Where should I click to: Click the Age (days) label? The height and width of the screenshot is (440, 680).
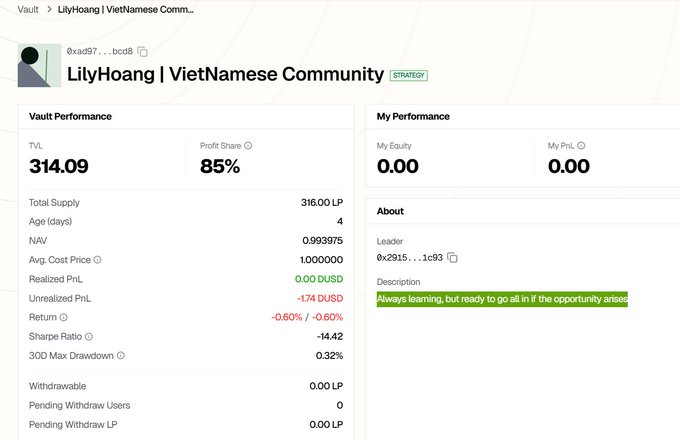(50, 222)
